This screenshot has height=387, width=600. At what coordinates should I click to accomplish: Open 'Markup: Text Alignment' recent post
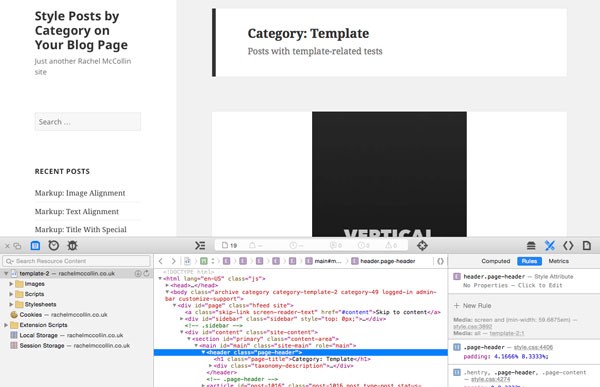[77, 211]
